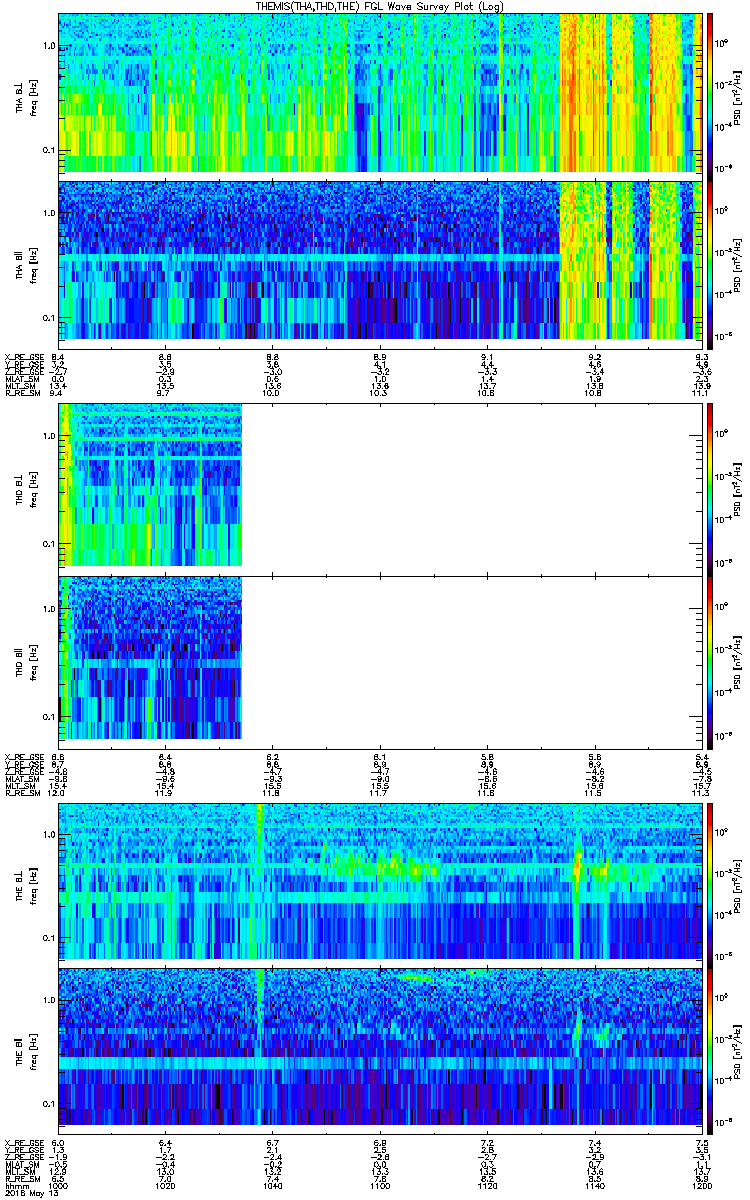
Task: Click the color bar beside the THD perpendicular panel
Action: (711, 485)
